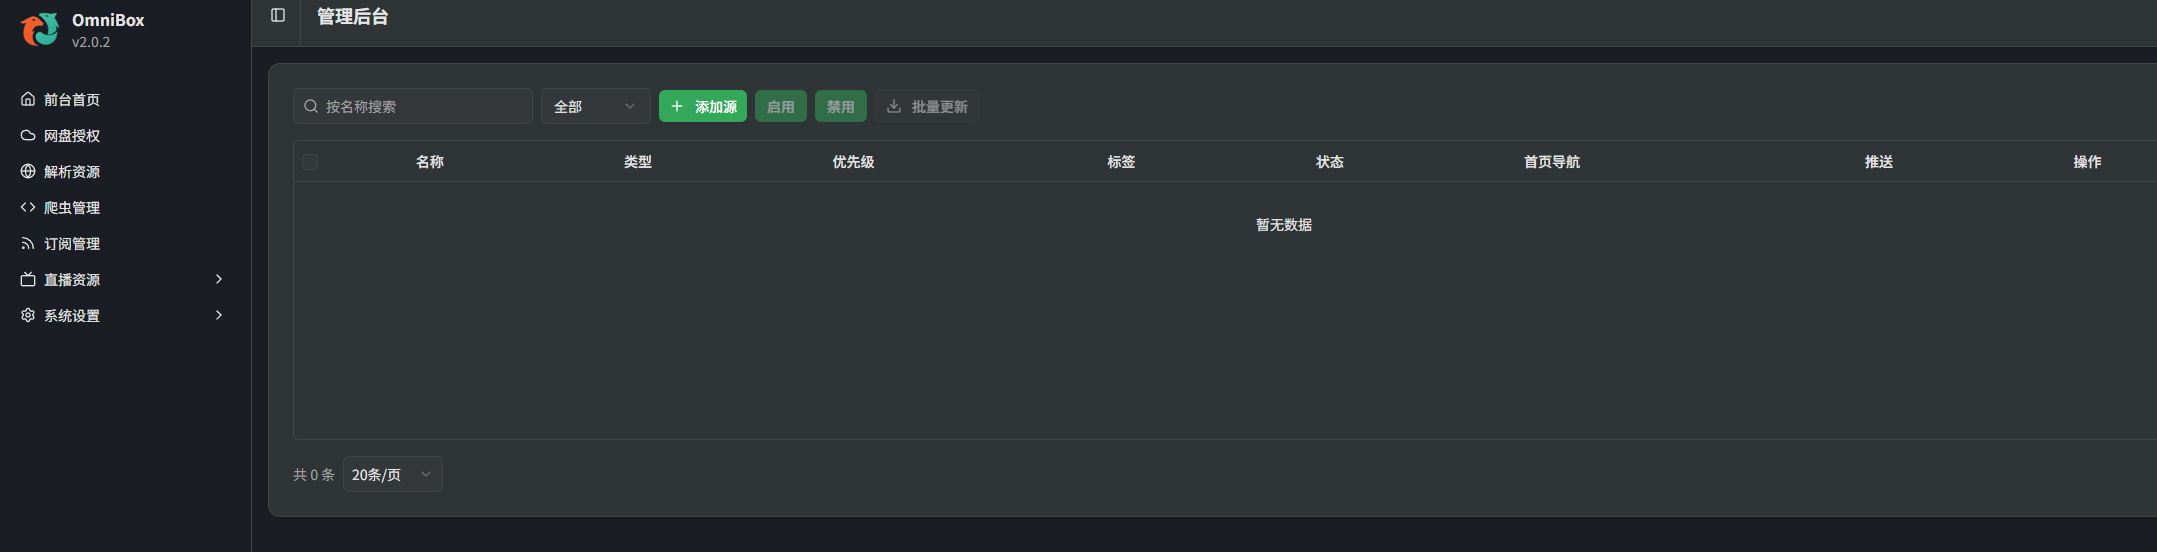This screenshot has width=2157, height=552.
Task: Open the 20条/页 page size dropdown
Action: click(392, 474)
